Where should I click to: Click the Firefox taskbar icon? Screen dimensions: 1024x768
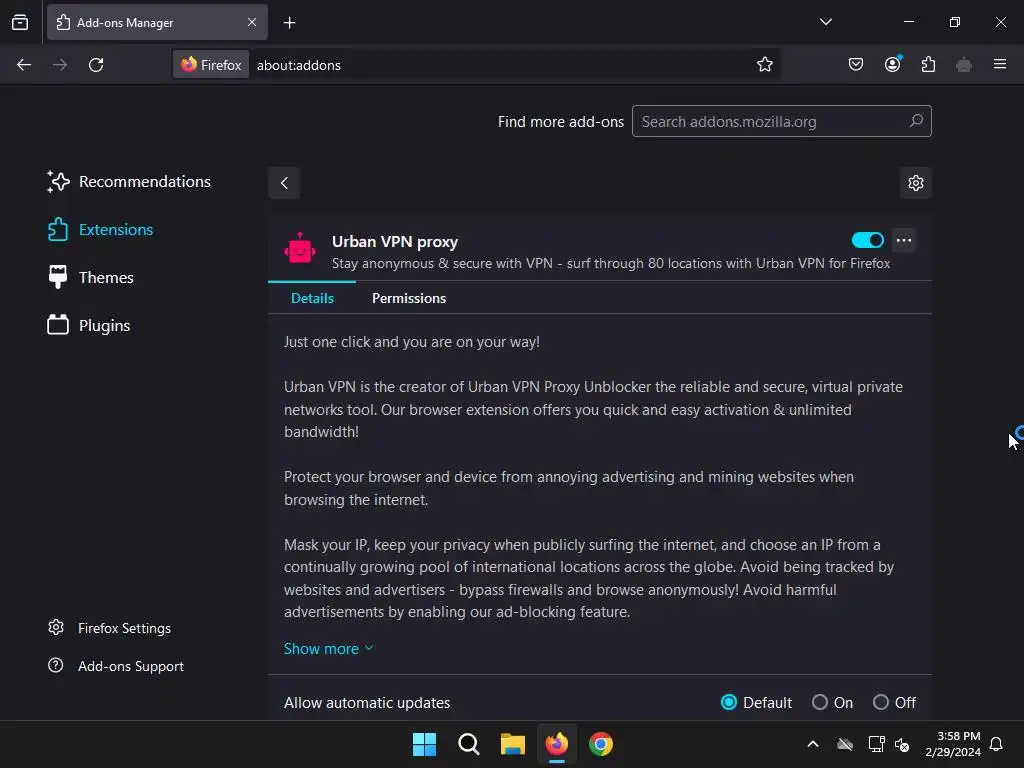(x=556, y=744)
